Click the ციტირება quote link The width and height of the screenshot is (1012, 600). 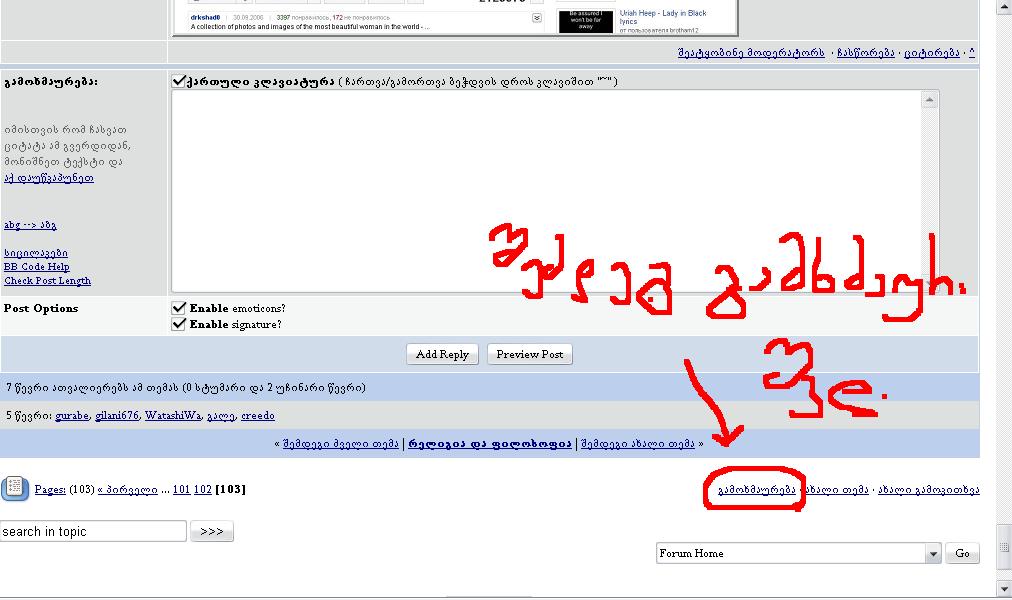pyautogui.click(x=932, y=53)
